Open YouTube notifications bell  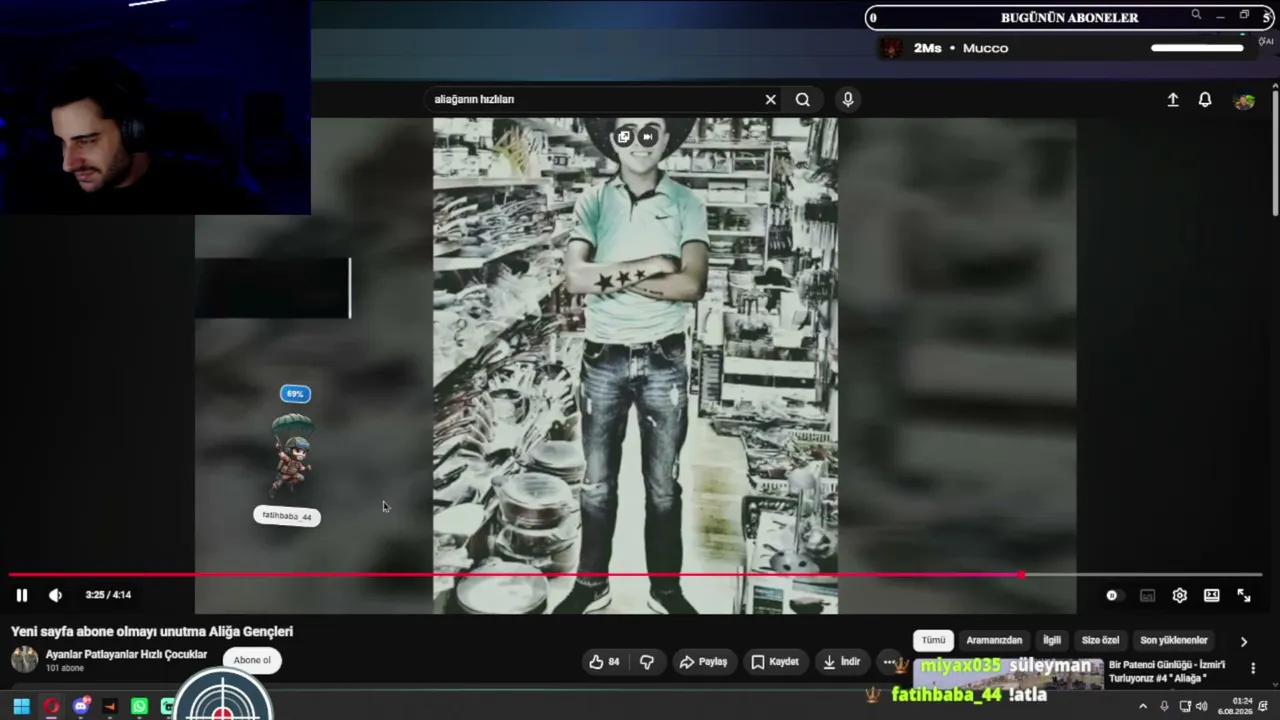pyautogui.click(x=1205, y=100)
